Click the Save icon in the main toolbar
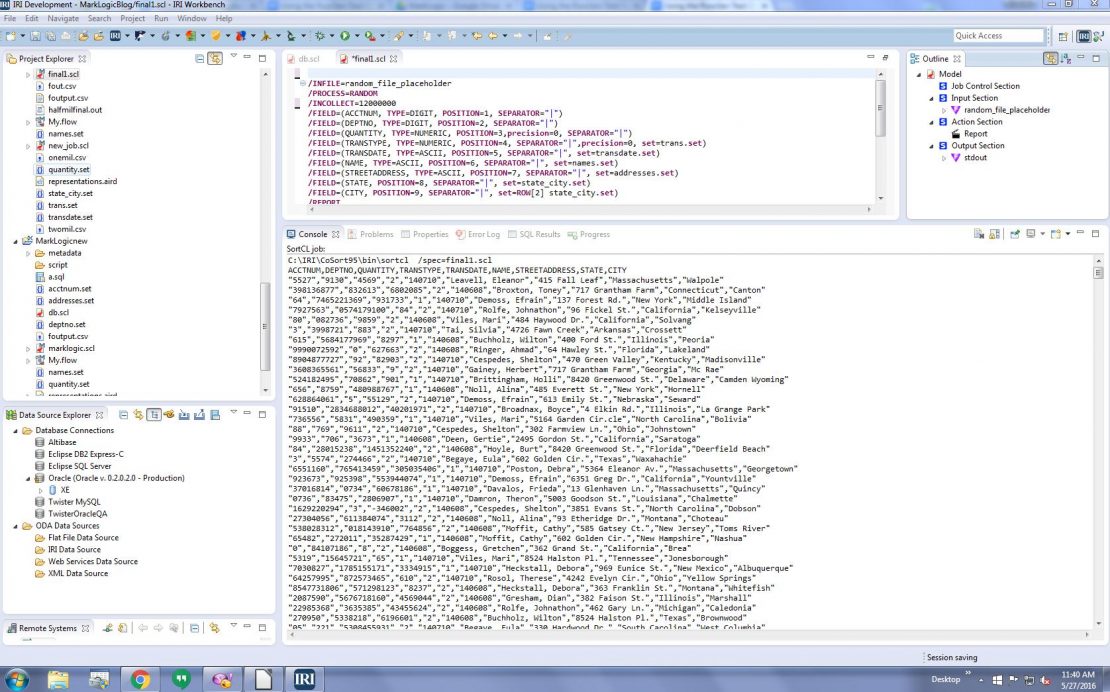This screenshot has width=1110, height=692. click(x=37, y=35)
